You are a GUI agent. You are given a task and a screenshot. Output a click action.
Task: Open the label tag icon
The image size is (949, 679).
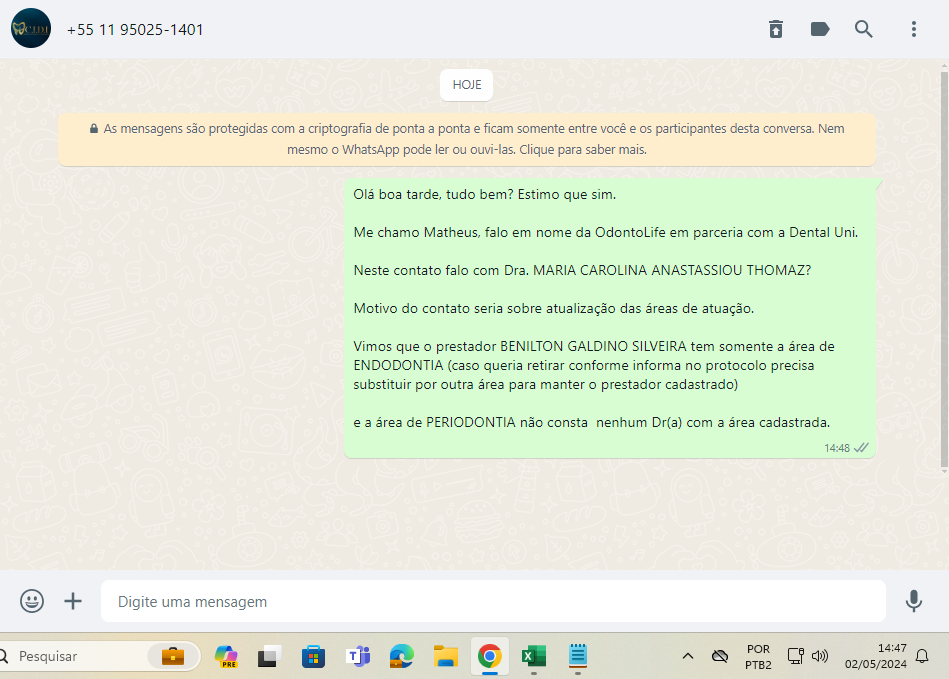tap(820, 29)
